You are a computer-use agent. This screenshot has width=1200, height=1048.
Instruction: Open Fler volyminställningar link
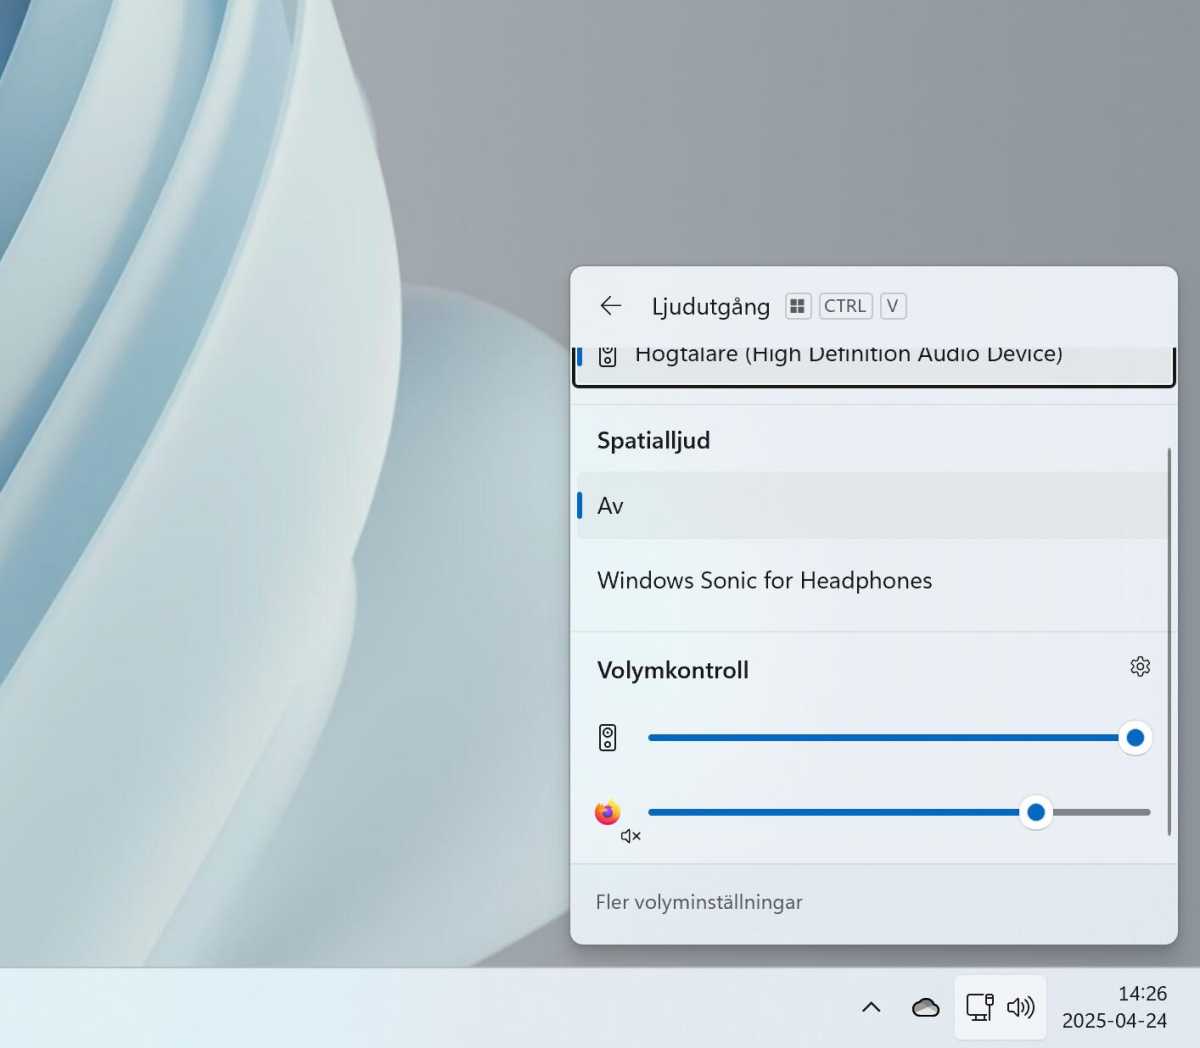tap(699, 902)
